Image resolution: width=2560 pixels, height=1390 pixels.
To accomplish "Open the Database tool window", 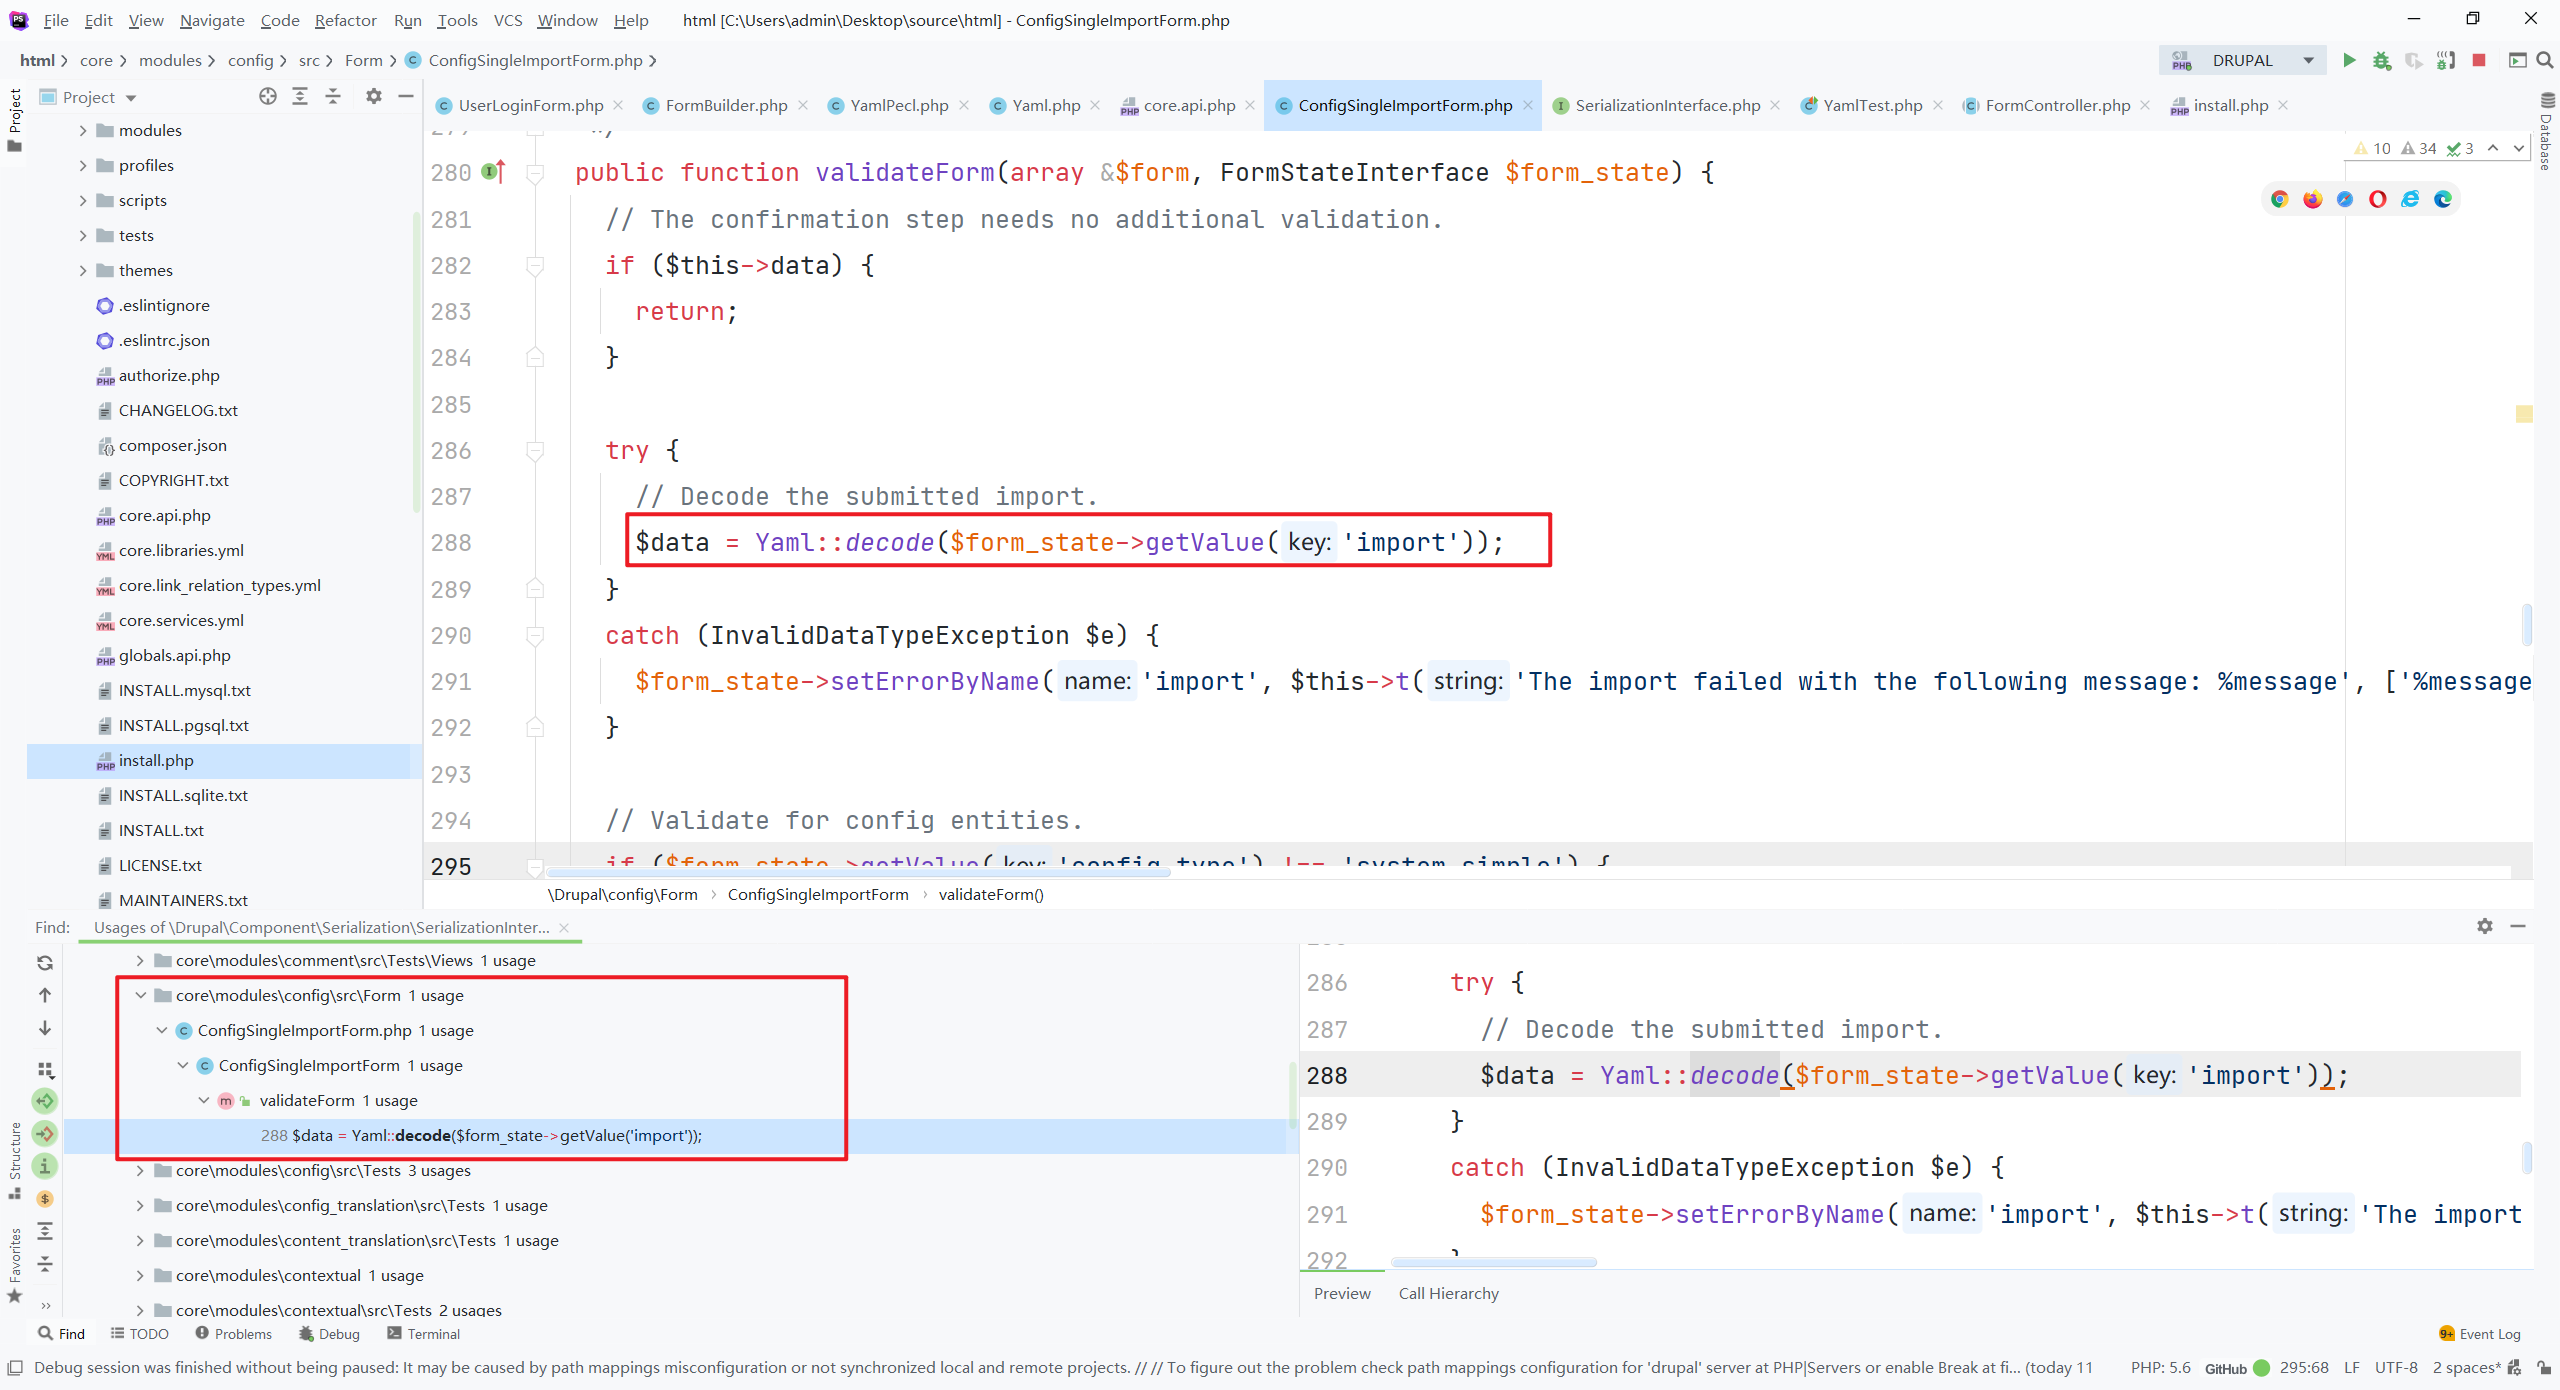I will [2547, 130].
